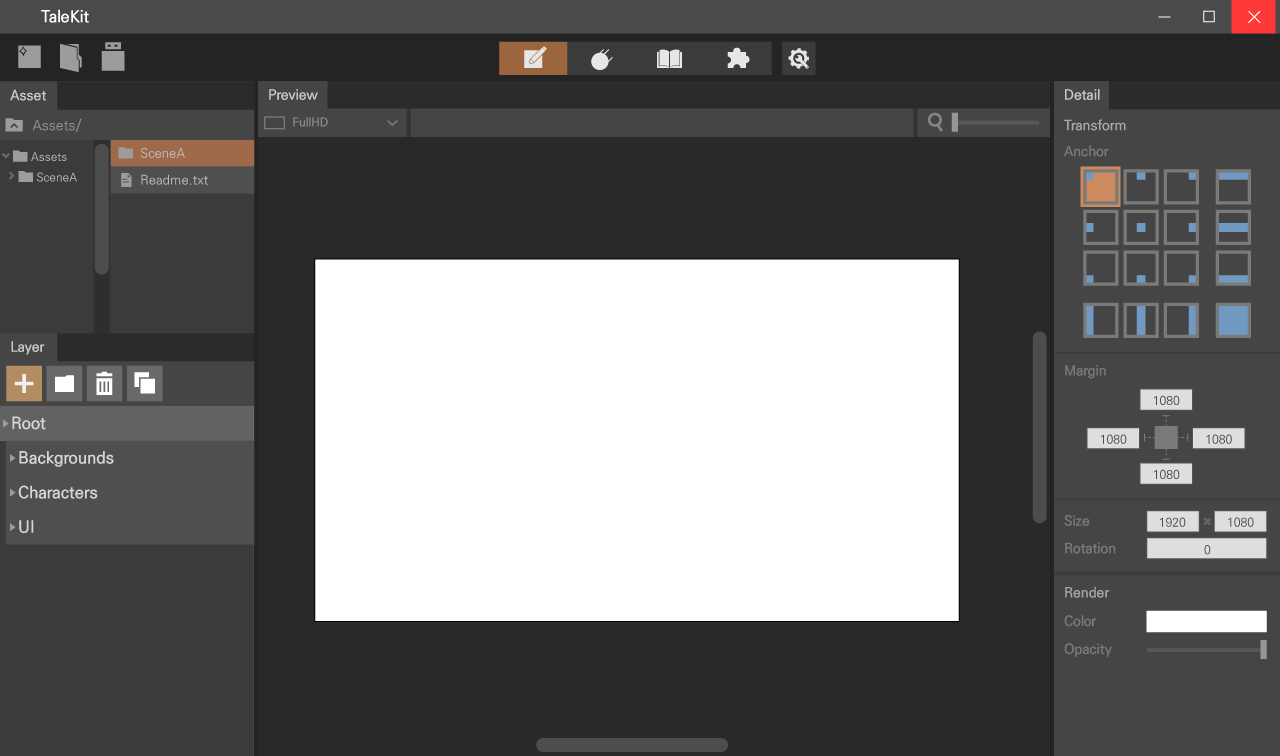Screen dimensions: 1280x756
Task: Expand the SceneA tree node
Action: pyautogui.click(x=12, y=177)
